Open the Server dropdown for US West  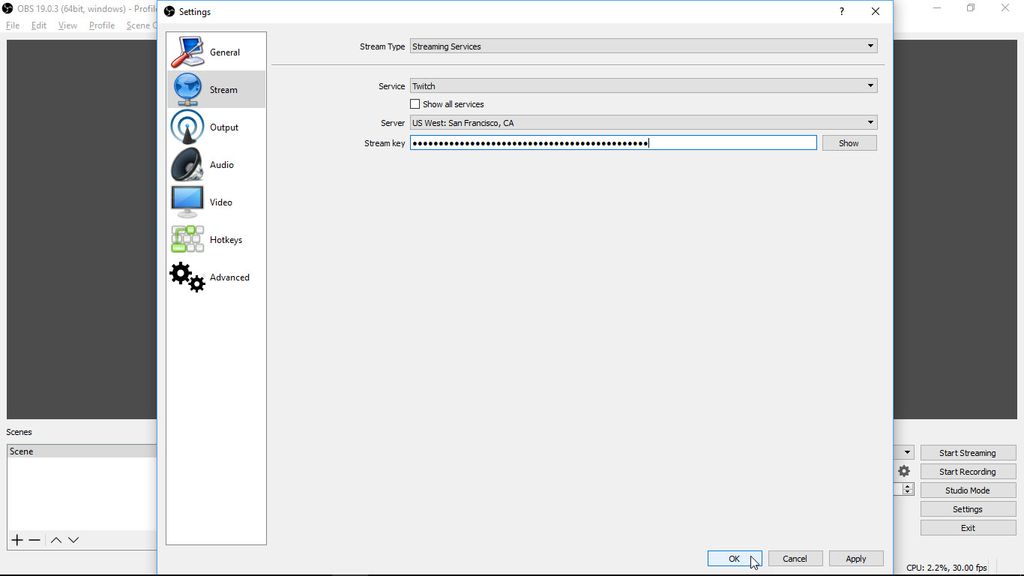point(643,122)
